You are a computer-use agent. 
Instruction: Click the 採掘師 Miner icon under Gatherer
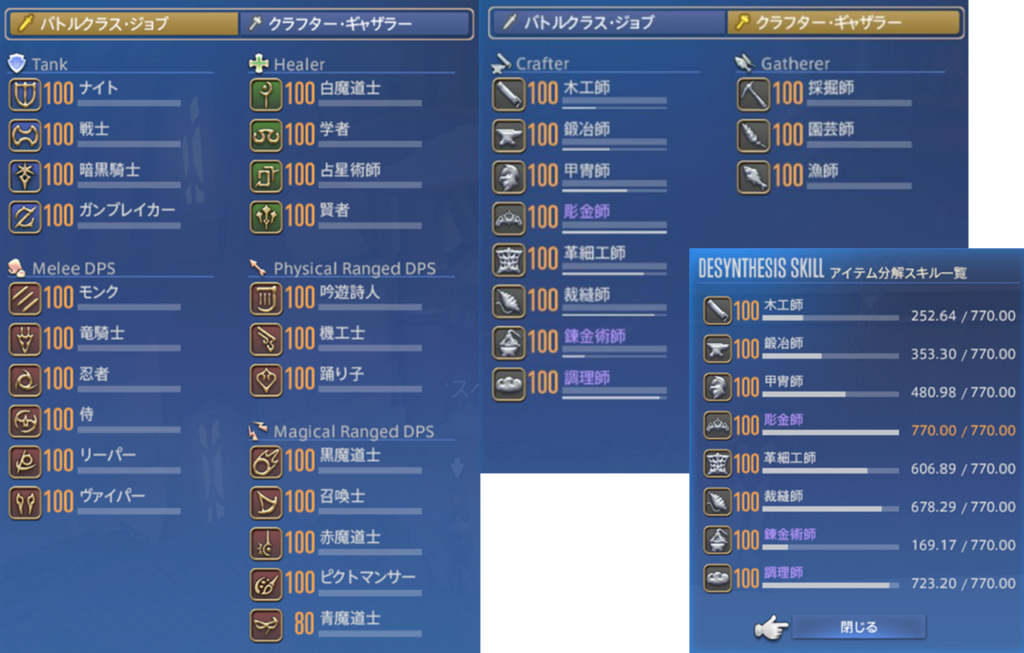coord(753,94)
